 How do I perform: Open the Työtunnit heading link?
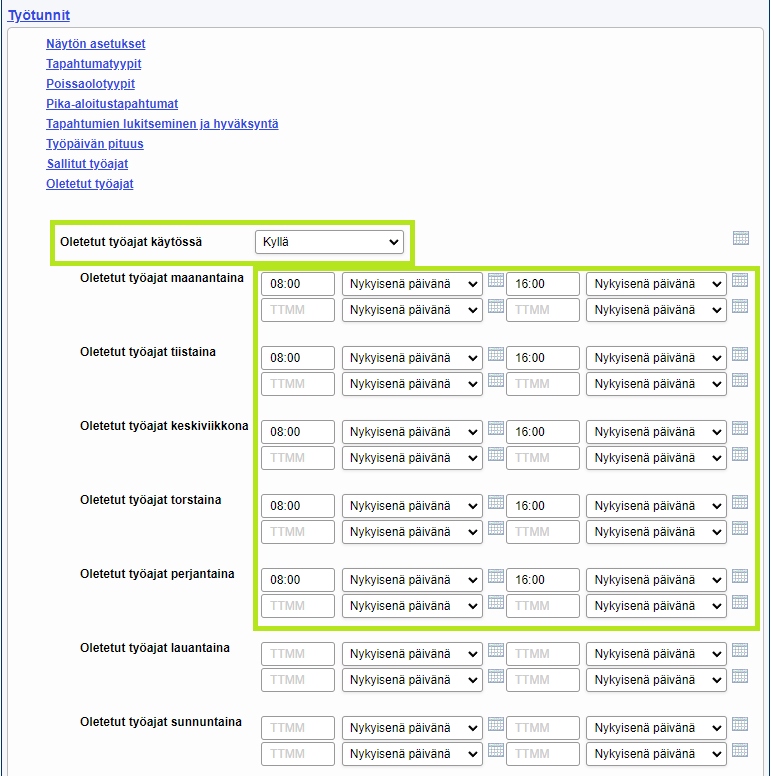click(x=39, y=15)
